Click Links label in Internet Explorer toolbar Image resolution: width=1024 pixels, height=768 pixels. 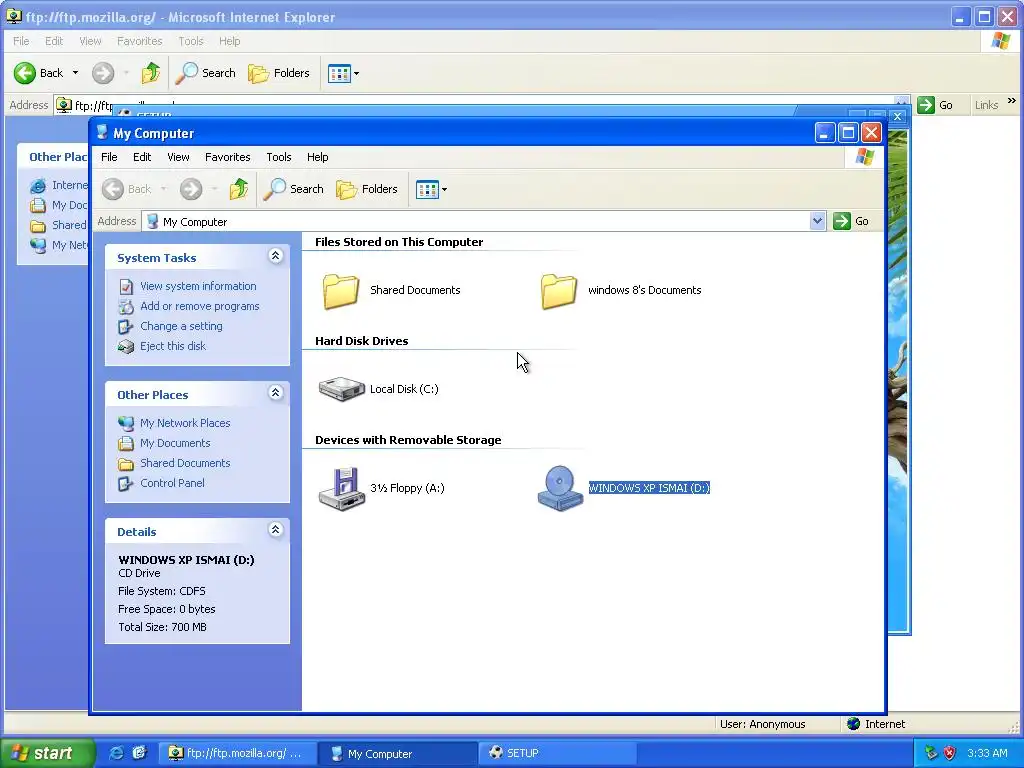[x=986, y=105]
